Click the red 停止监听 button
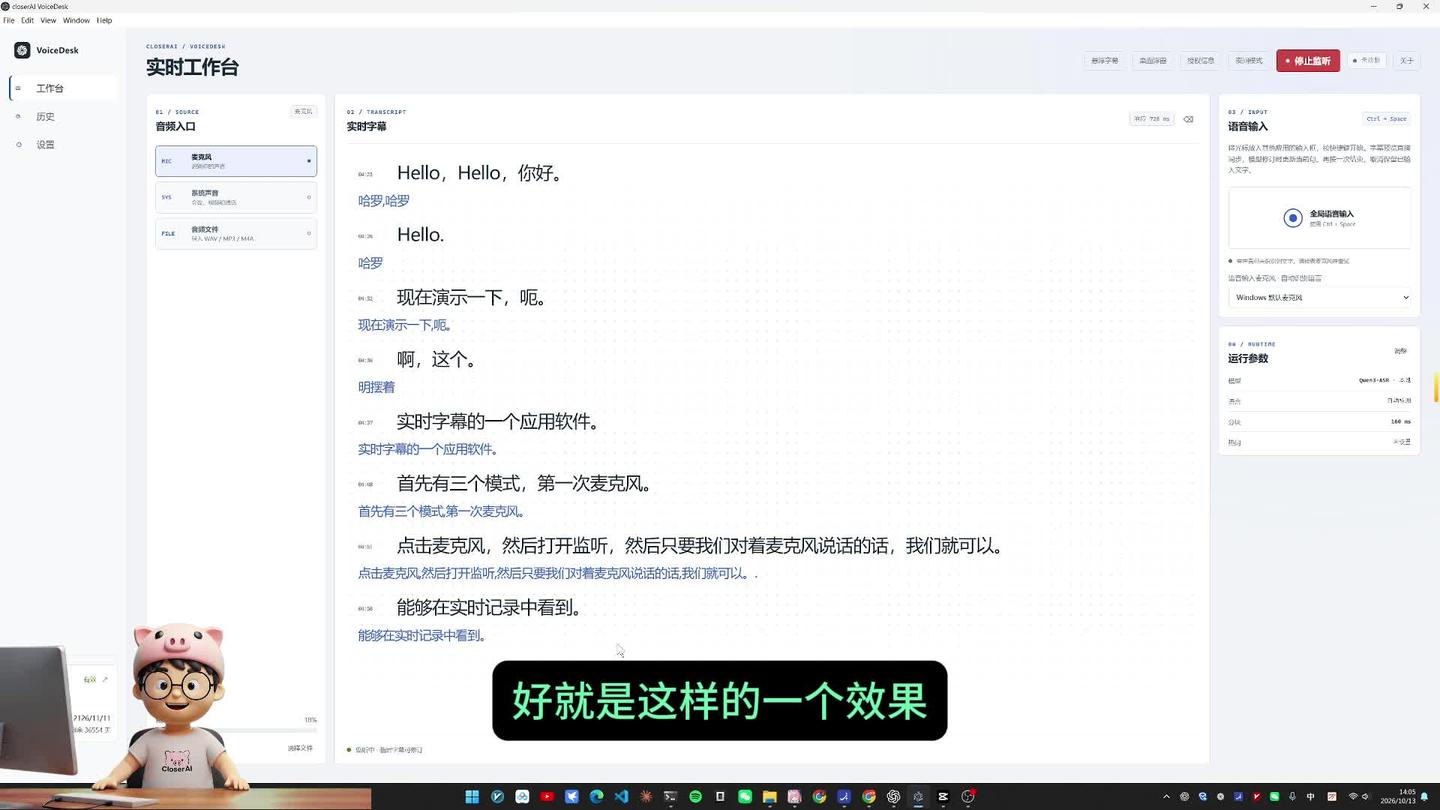1440x810 pixels. pos(1308,61)
